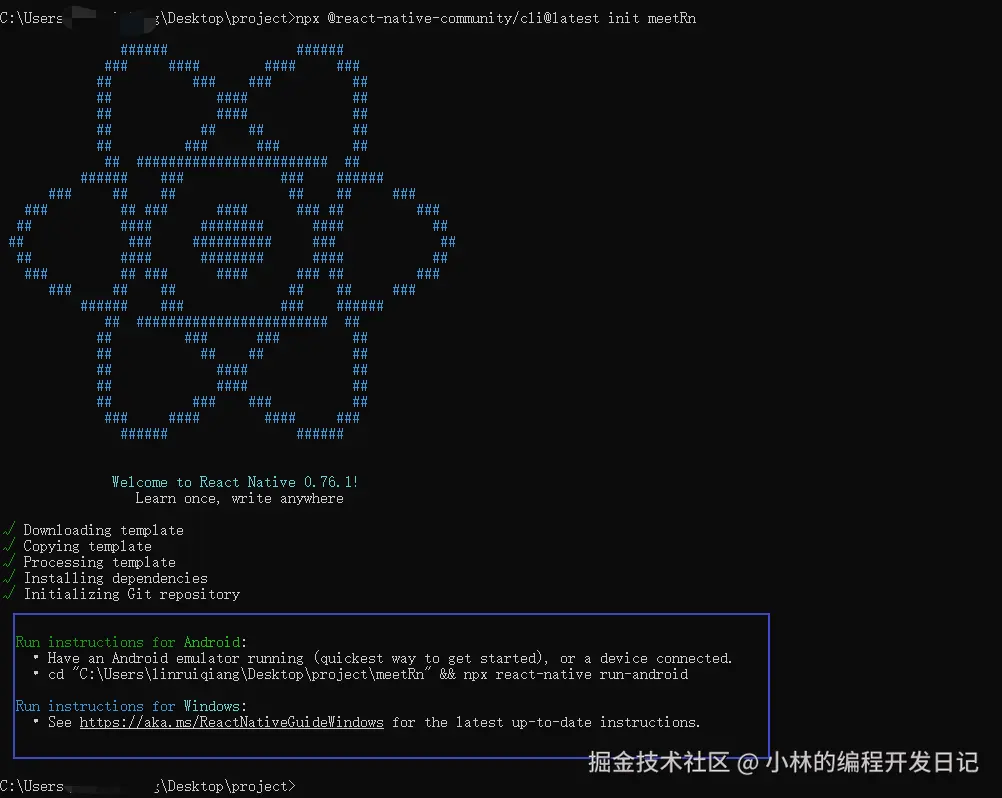
Task: Click the React logo ASCII art
Action: click(232, 242)
